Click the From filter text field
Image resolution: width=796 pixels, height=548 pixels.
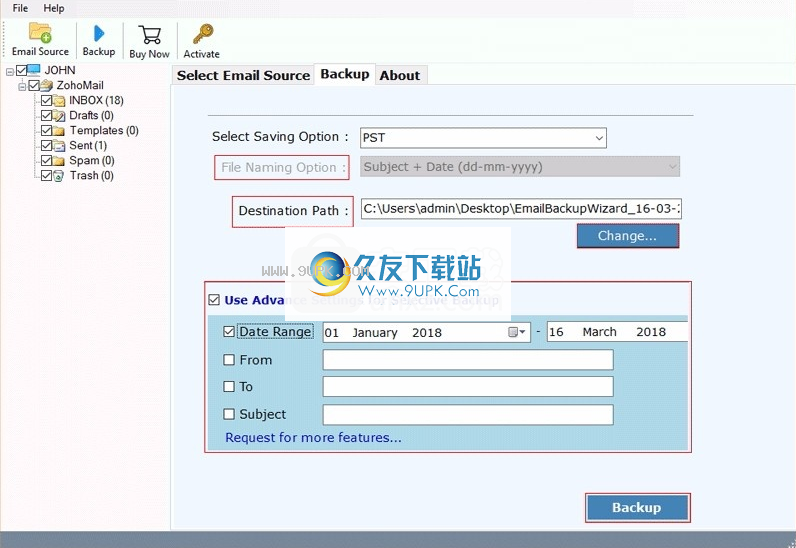pos(468,360)
